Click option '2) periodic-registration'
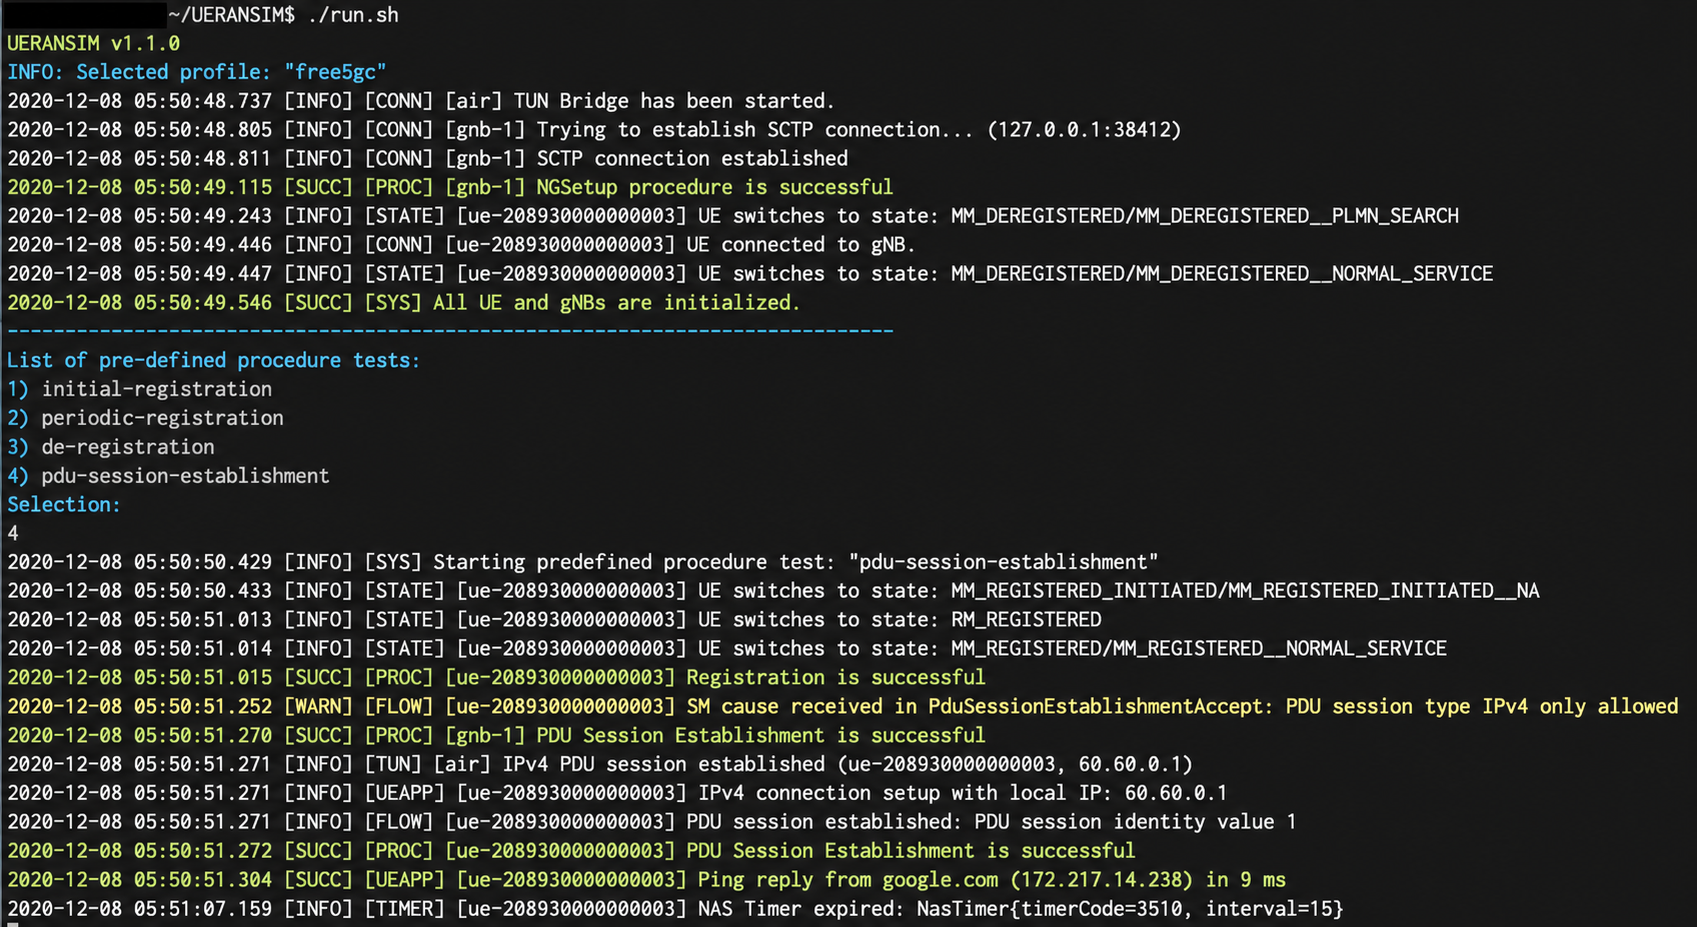 tap(146, 418)
